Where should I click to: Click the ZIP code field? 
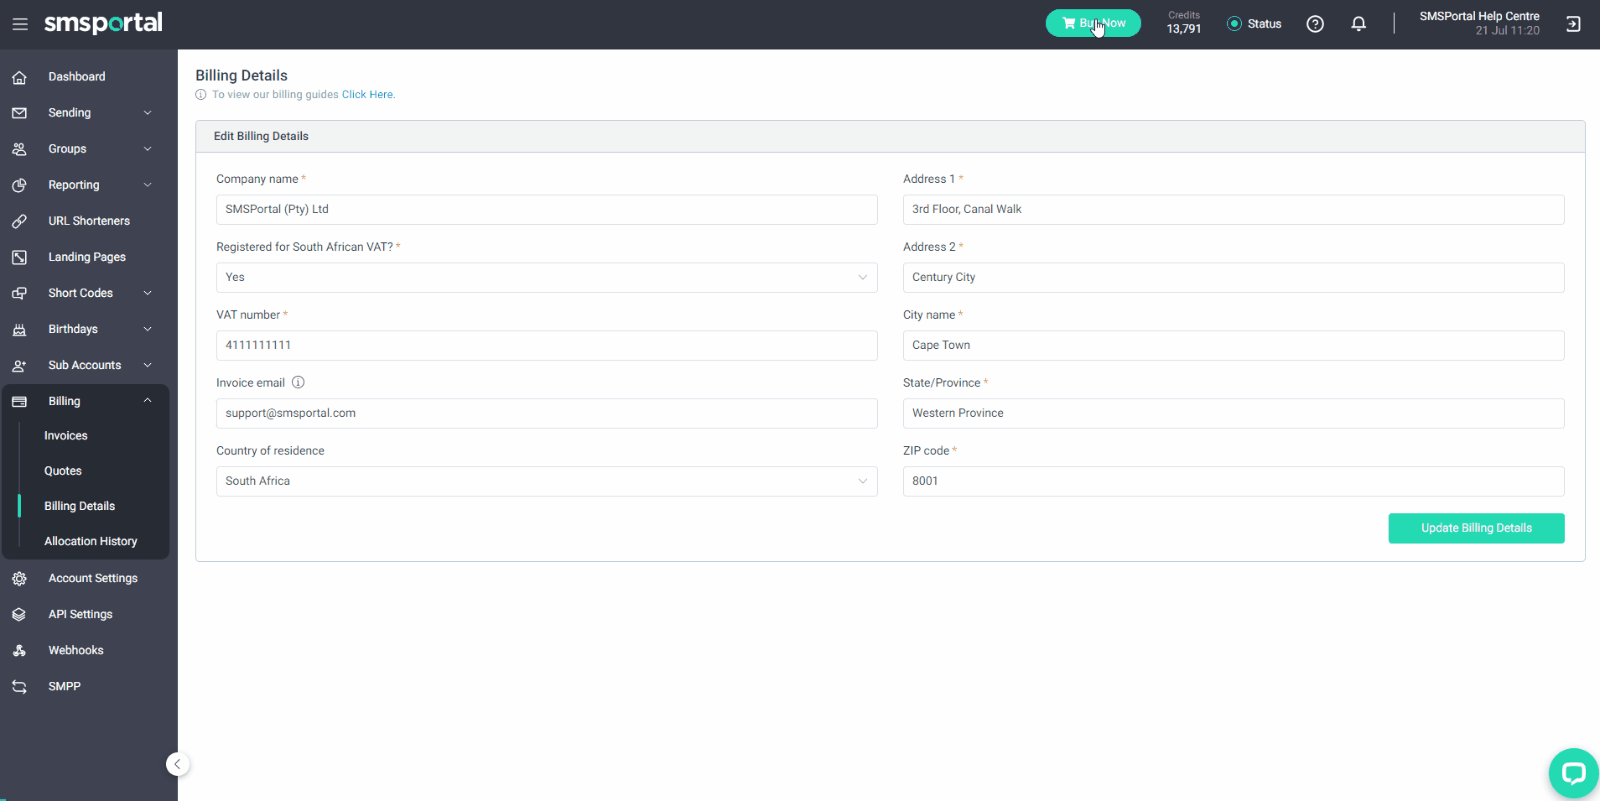pos(1234,481)
